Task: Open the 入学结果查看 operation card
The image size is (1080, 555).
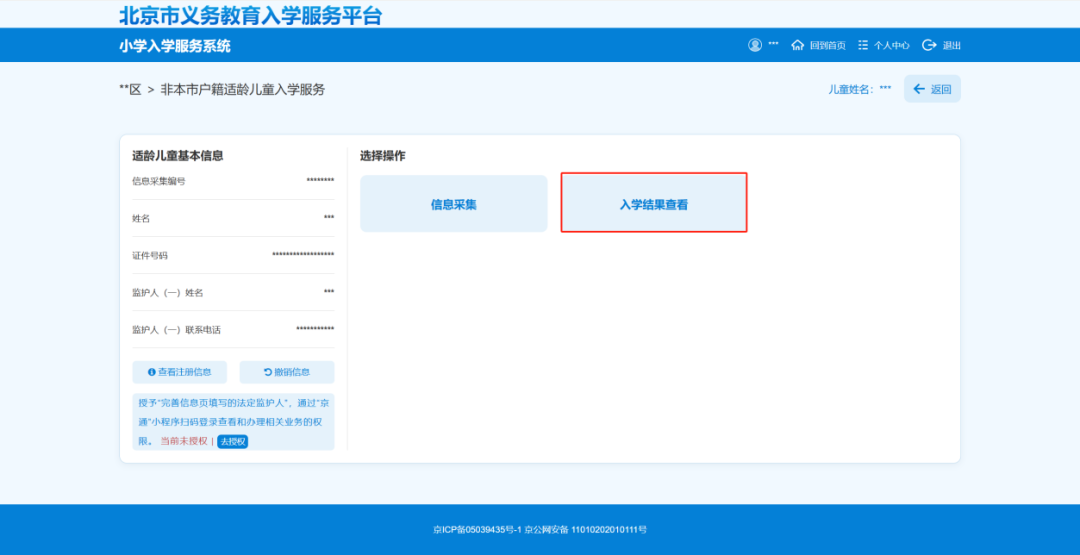Action: [654, 204]
